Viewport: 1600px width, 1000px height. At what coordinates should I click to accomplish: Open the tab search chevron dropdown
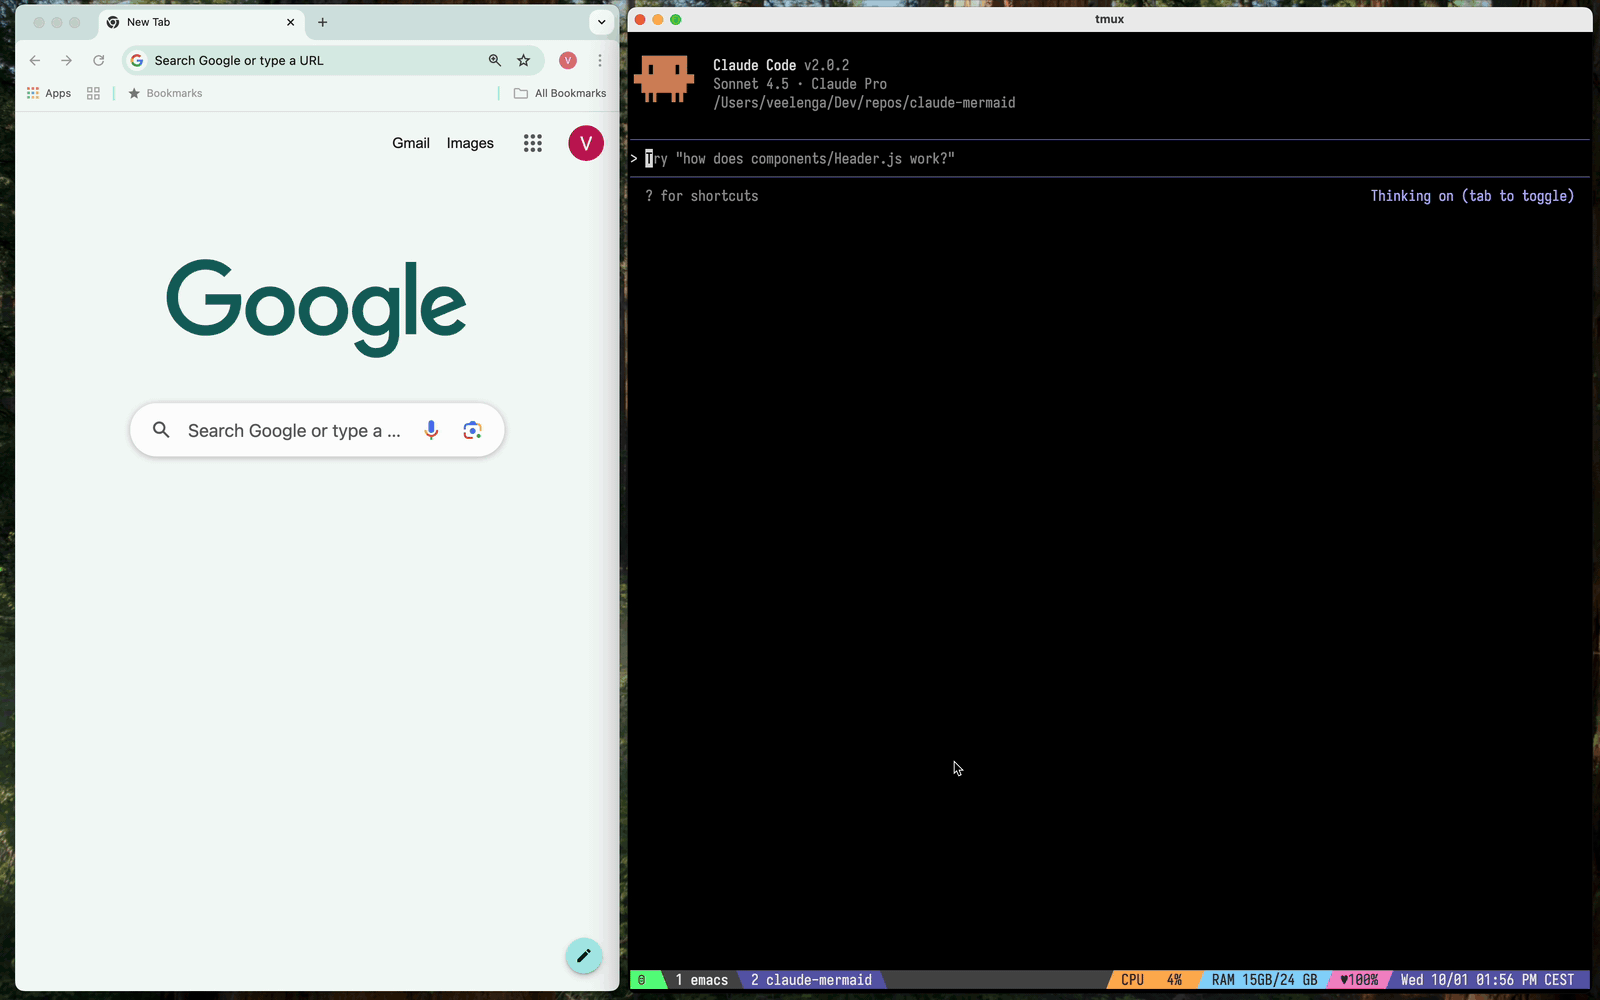pos(601,21)
